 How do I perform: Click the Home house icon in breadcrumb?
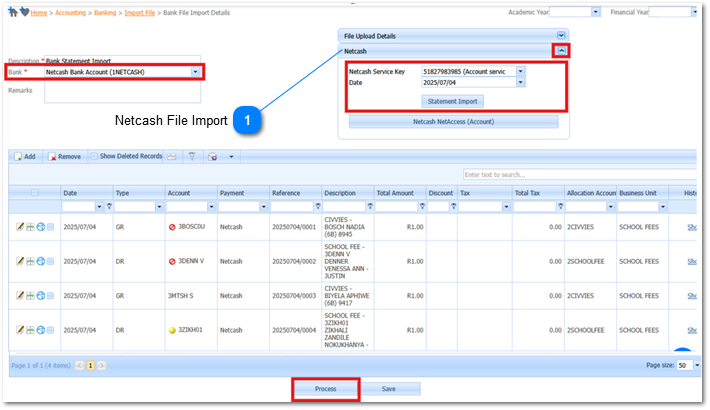[13, 12]
